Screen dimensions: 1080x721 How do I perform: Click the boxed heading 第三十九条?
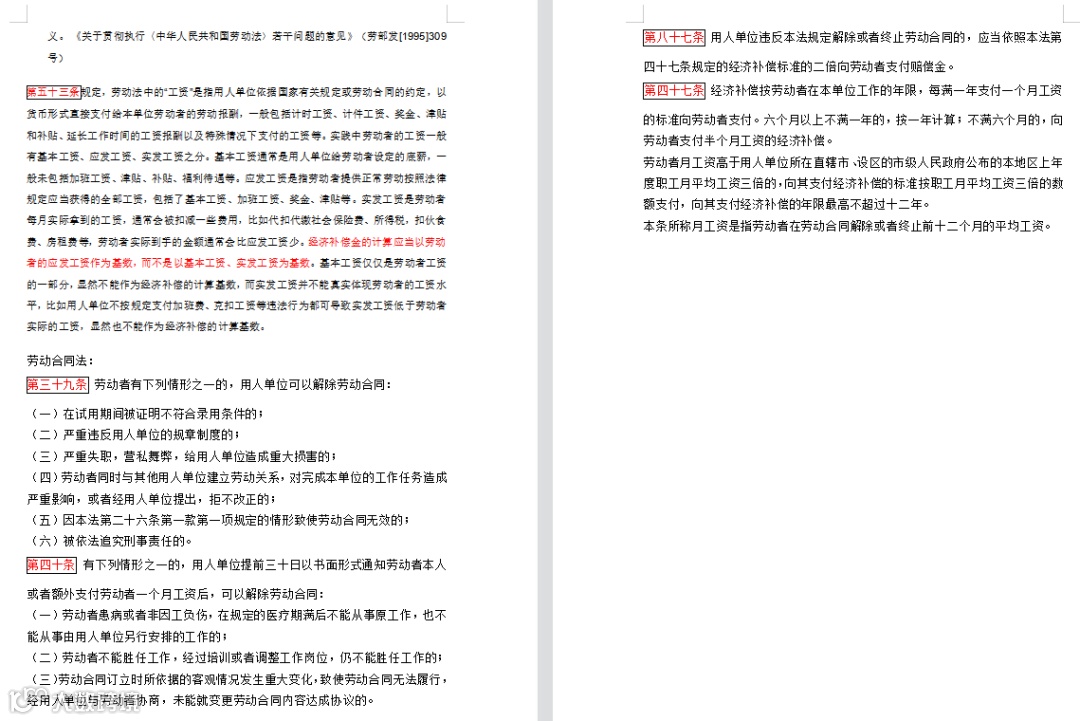coord(57,384)
